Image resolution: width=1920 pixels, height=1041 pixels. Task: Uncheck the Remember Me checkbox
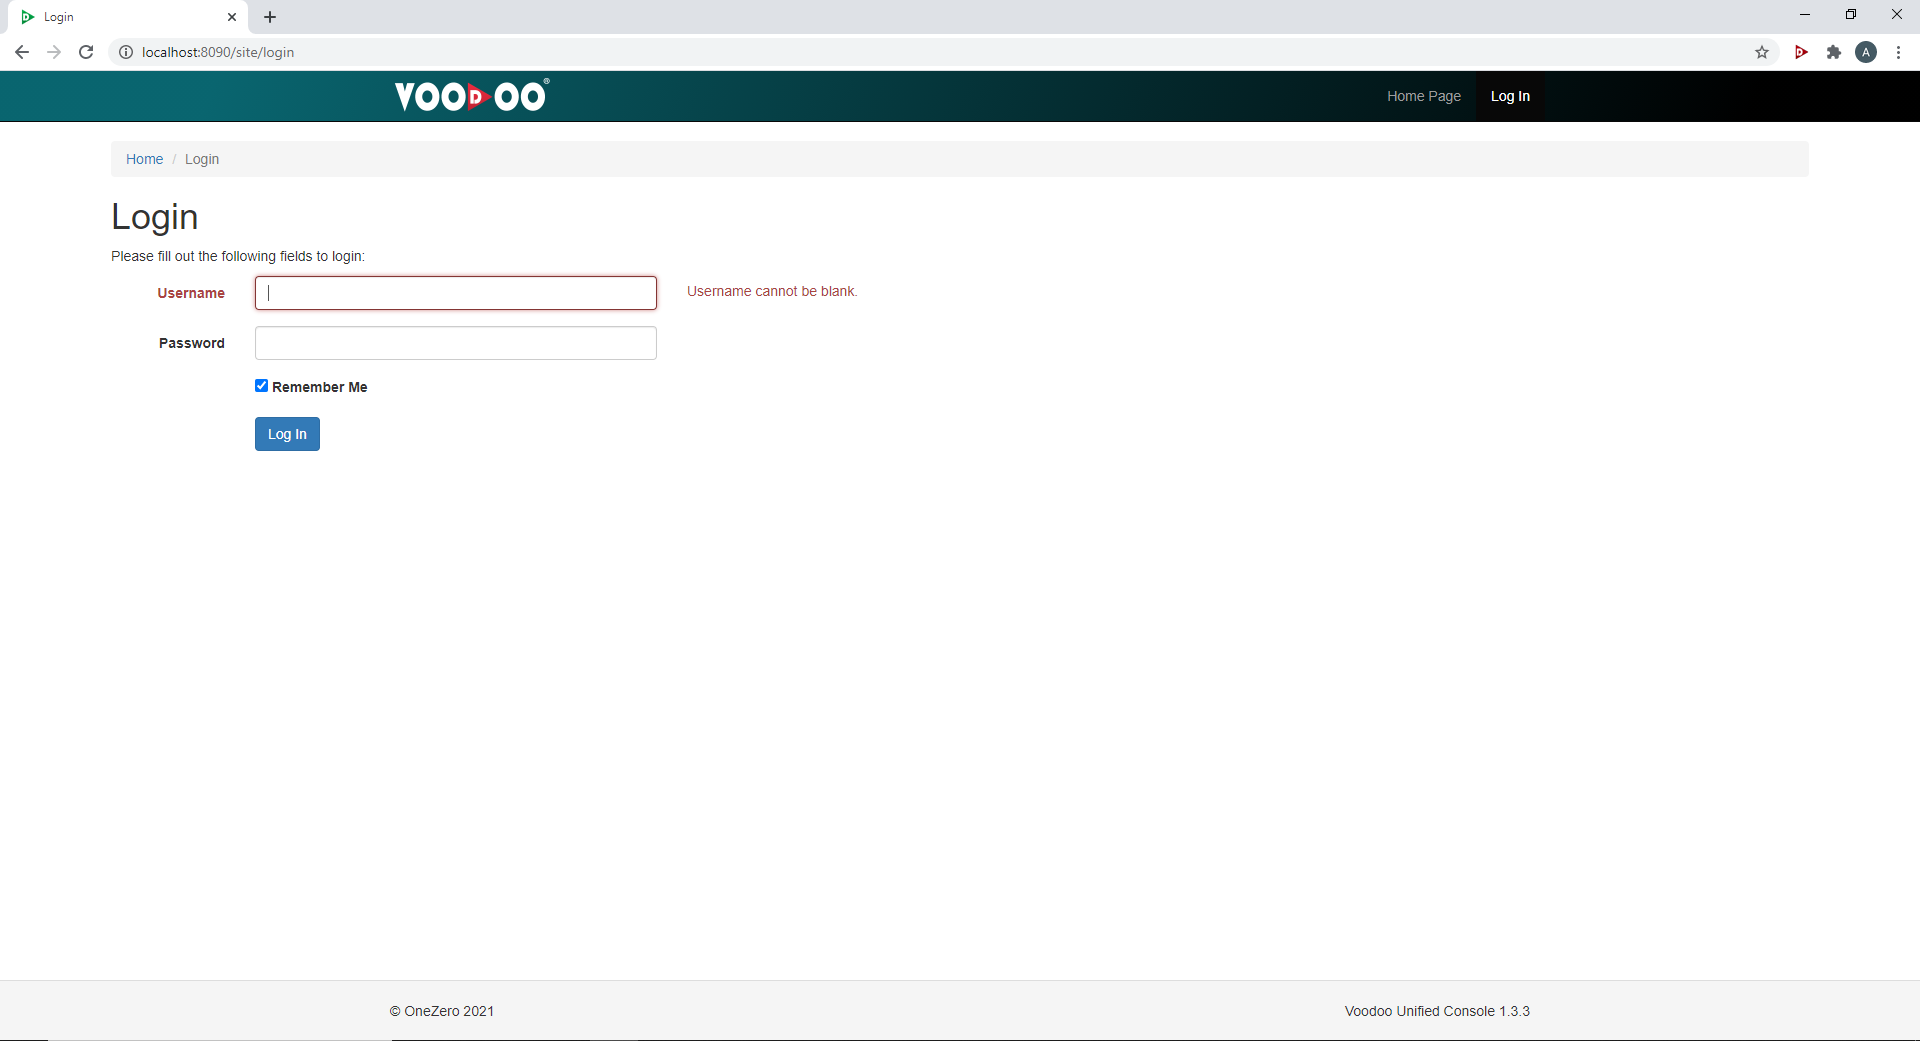(x=261, y=386)
